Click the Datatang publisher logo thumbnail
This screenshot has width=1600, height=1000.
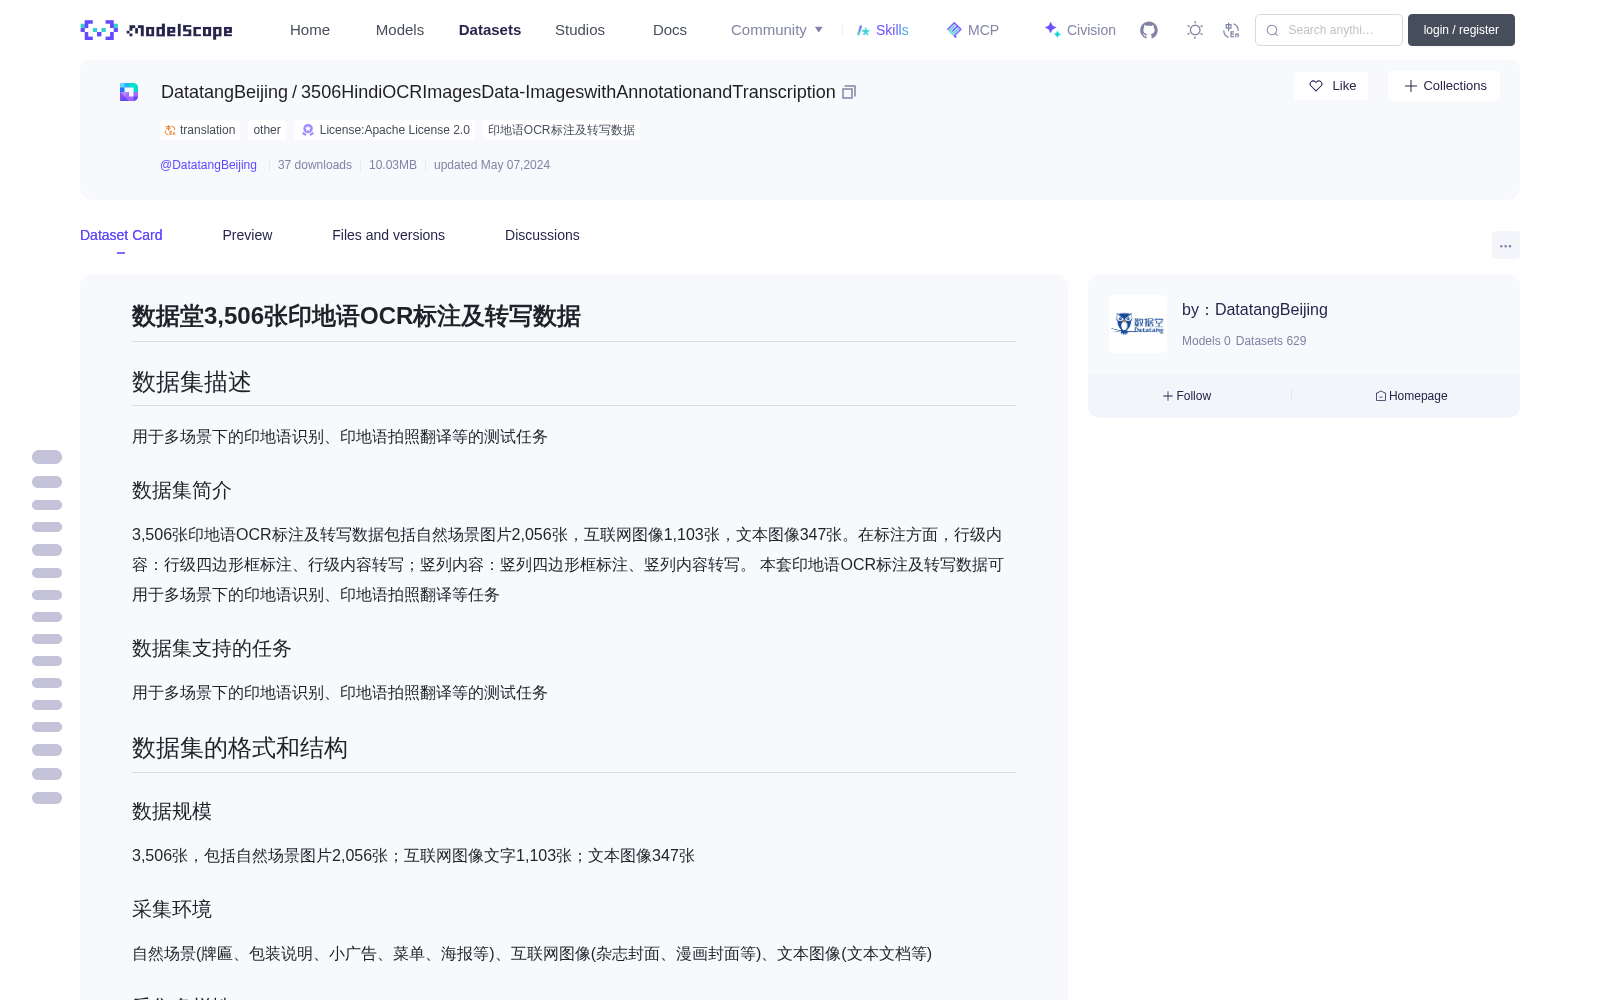tap(1138, 324)
